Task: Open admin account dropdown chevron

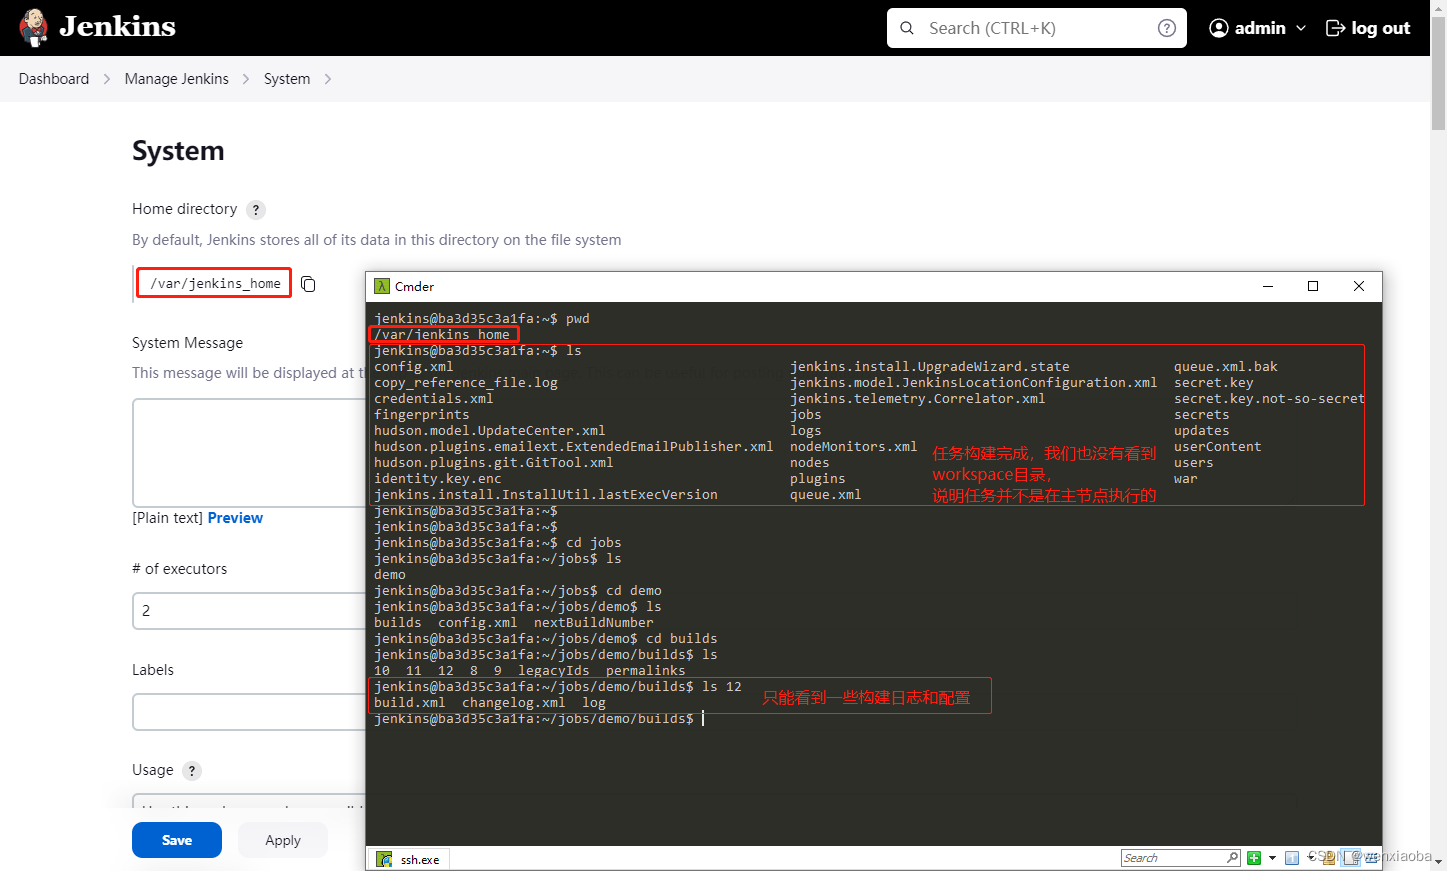Action: pyautogui.click(x=1301, y=28)
